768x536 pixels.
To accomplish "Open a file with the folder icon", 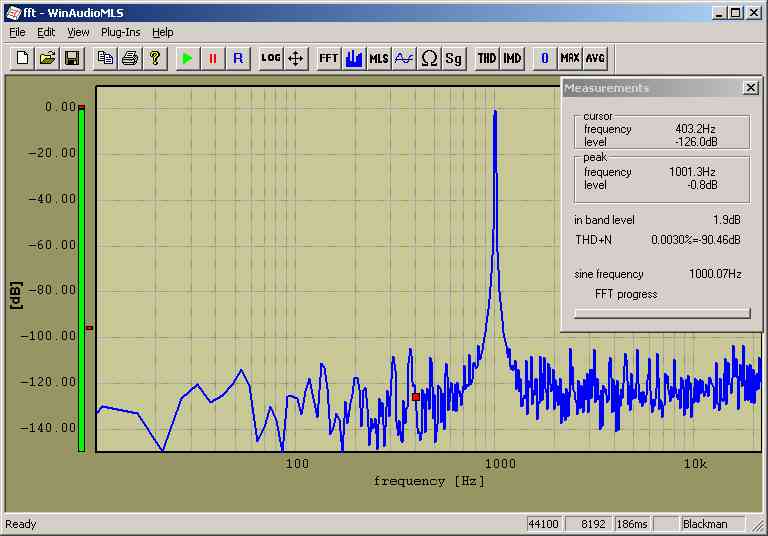I will tap(47, 58).
